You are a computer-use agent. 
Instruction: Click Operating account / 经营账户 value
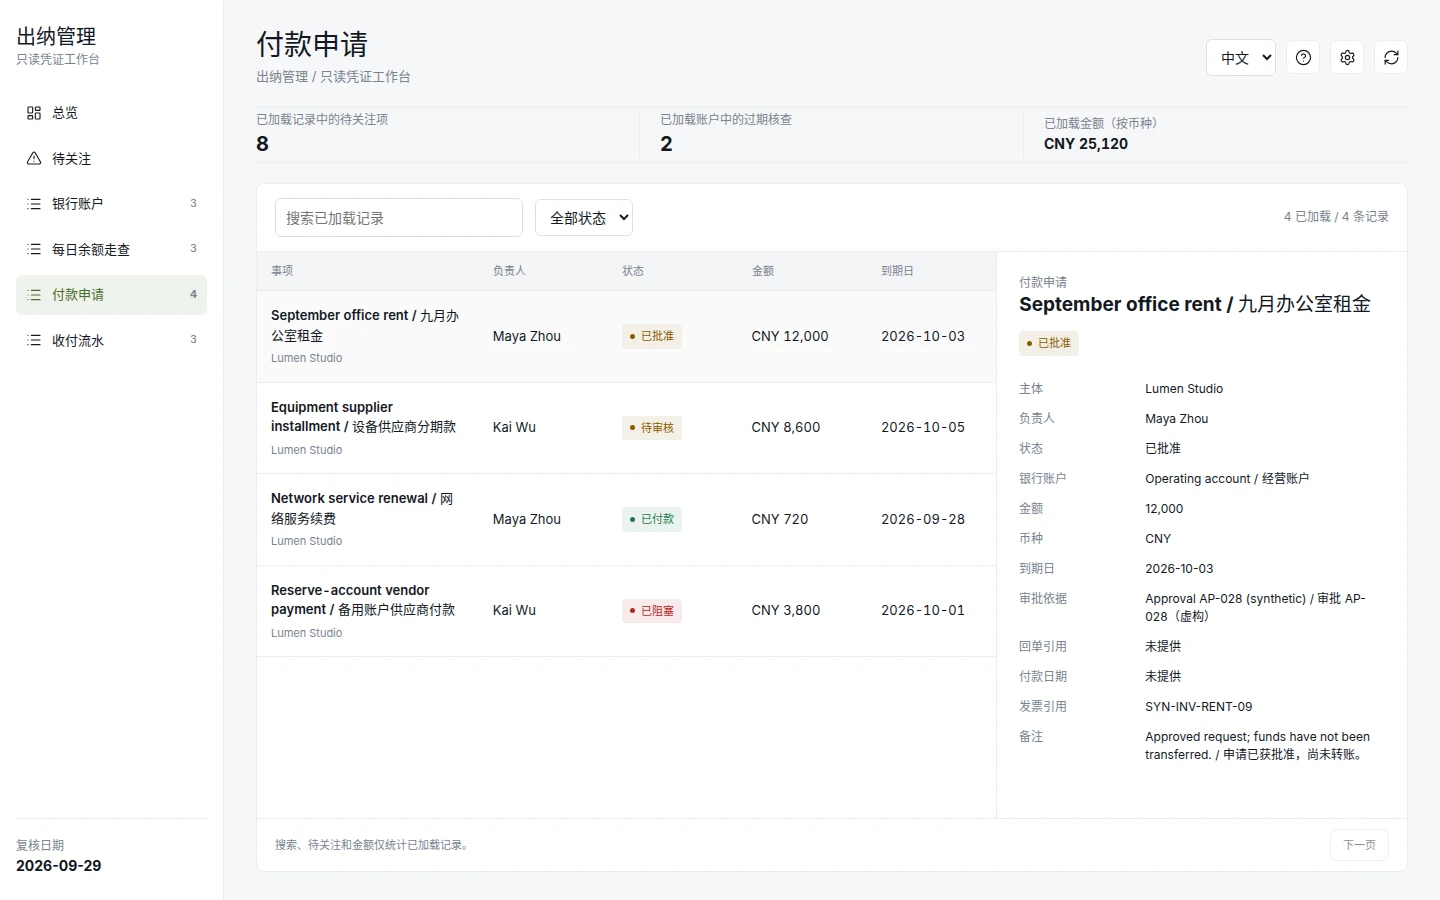tap(1227, 479)
